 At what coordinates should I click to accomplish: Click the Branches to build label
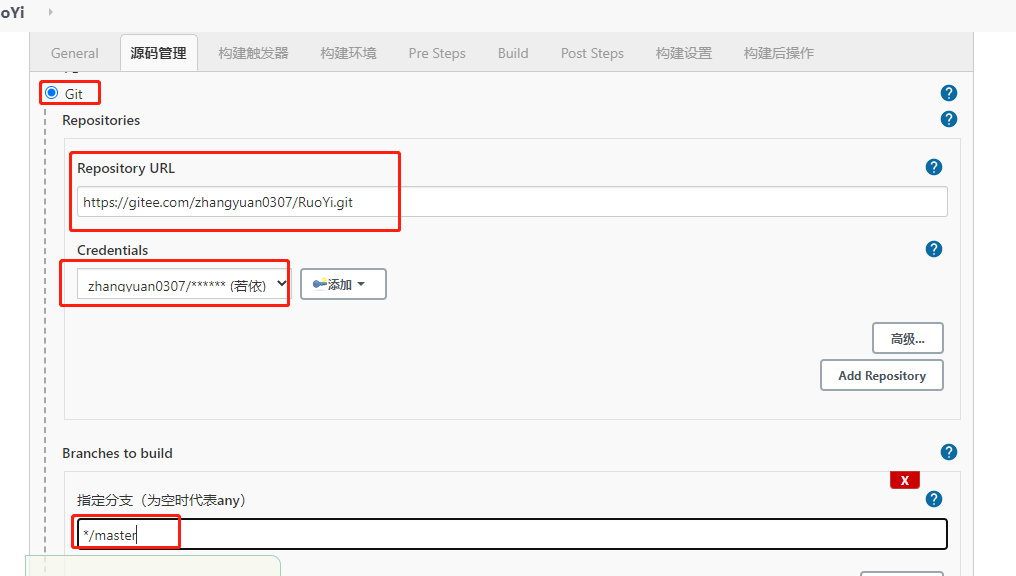[x=117, y=454]
